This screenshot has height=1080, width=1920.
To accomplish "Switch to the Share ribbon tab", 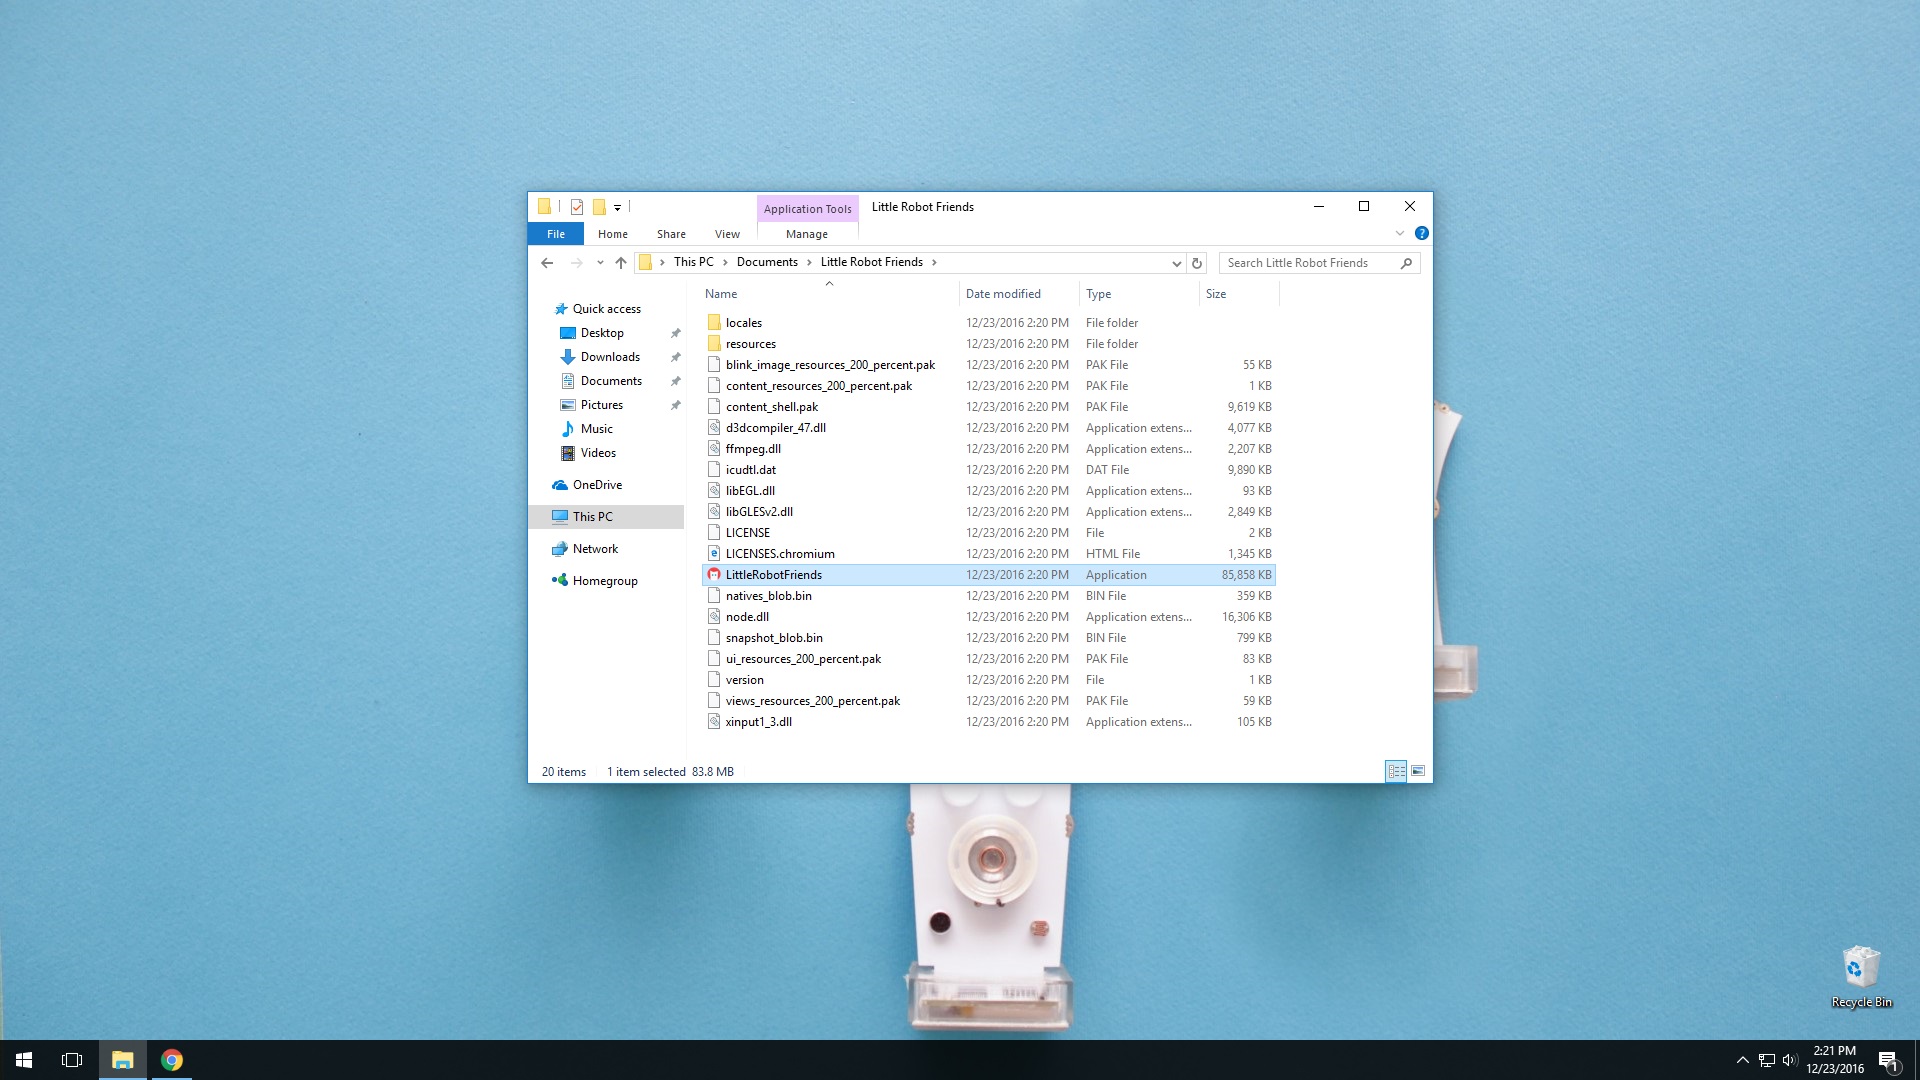I will point(671,234).
